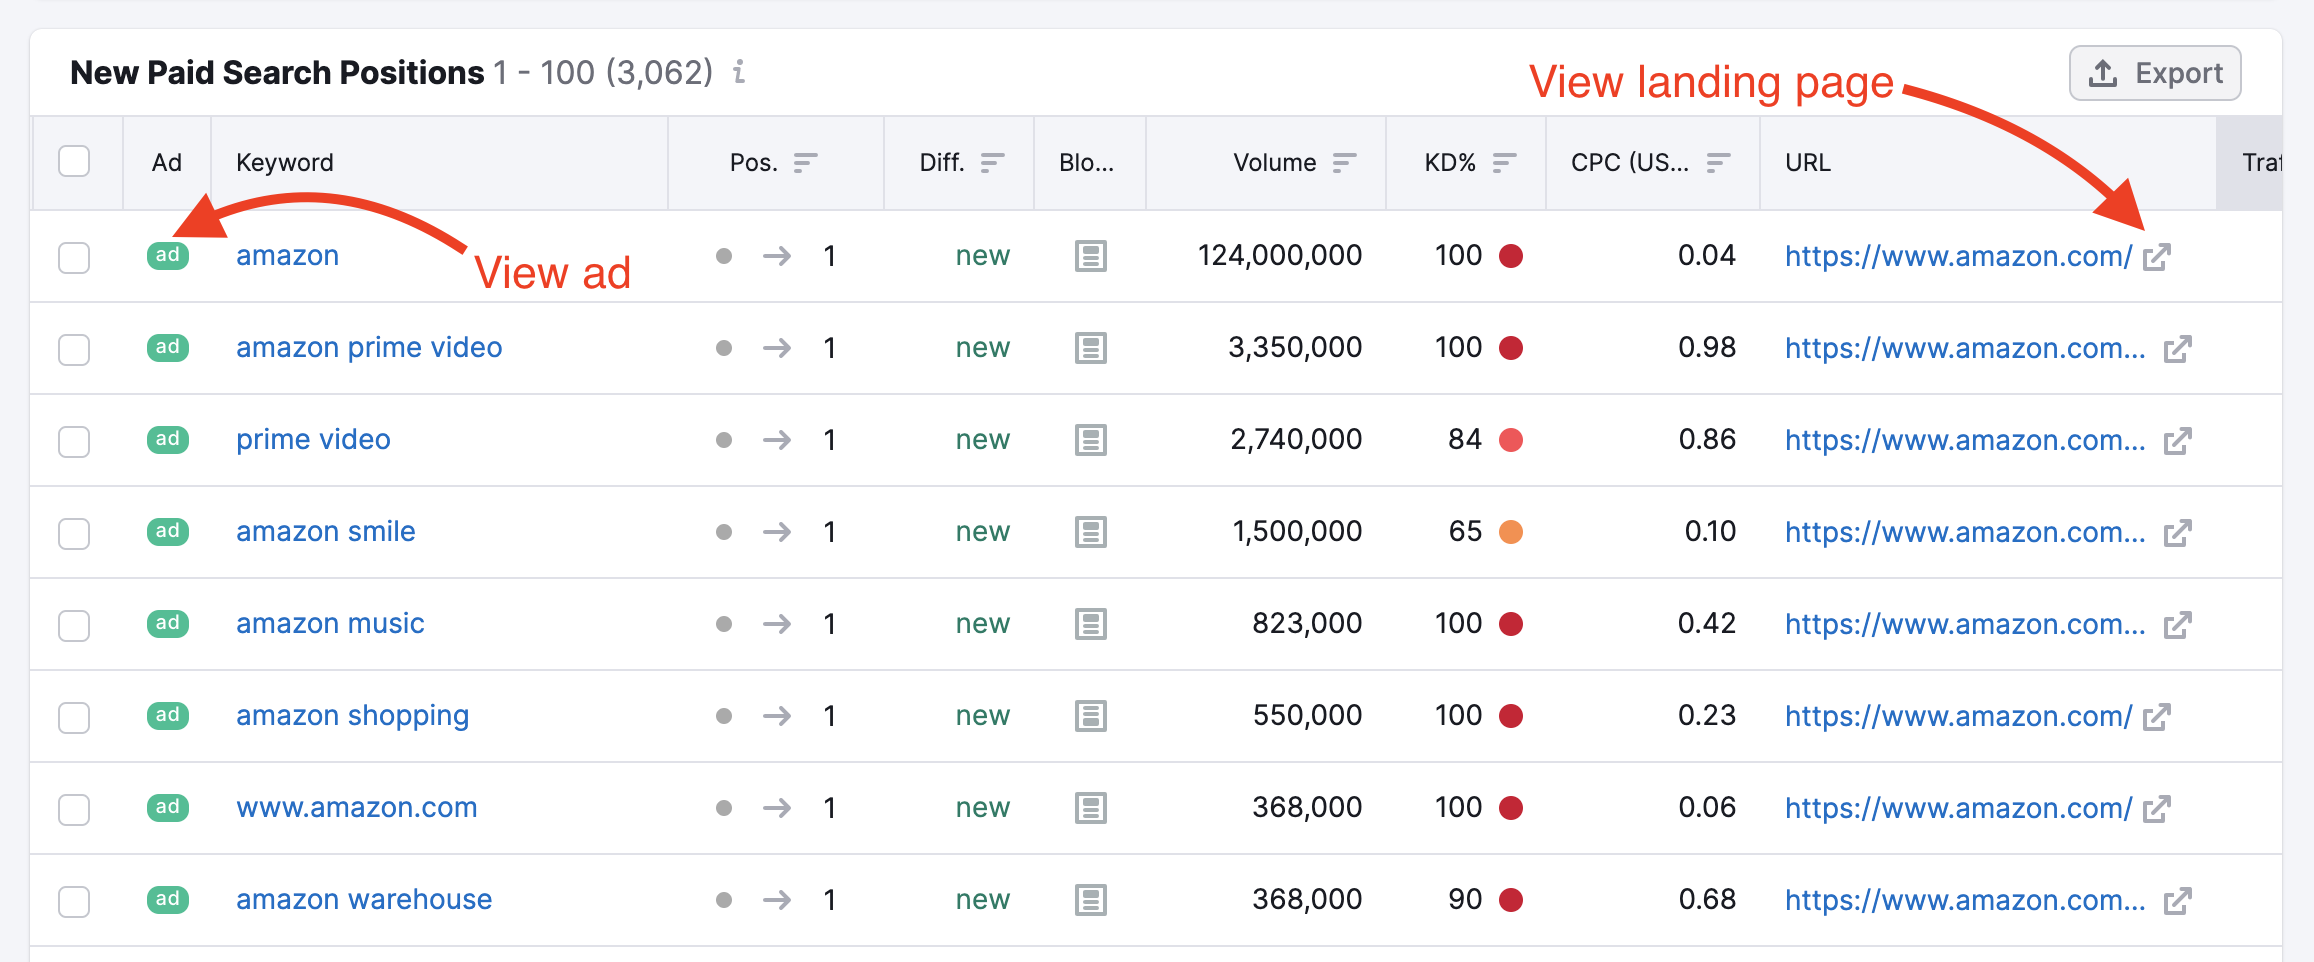Click the Keyword column header
Screen dimensions: 2314x962
[285, 162]
